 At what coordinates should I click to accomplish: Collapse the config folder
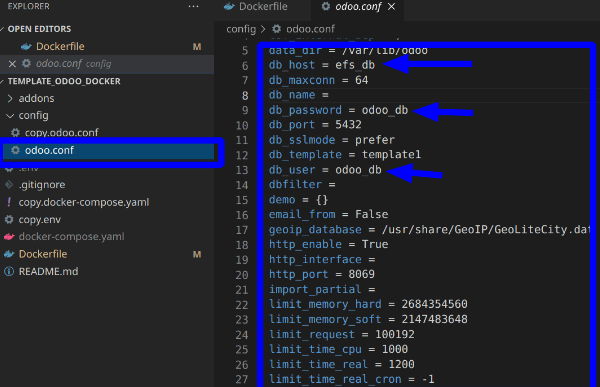pyautogui.click(x=33, y=115)
